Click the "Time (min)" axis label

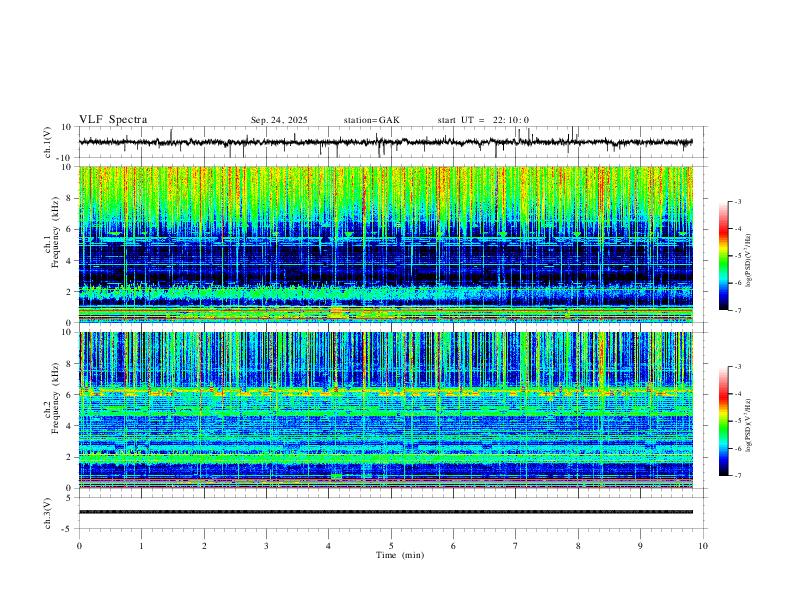pos(400,555)
